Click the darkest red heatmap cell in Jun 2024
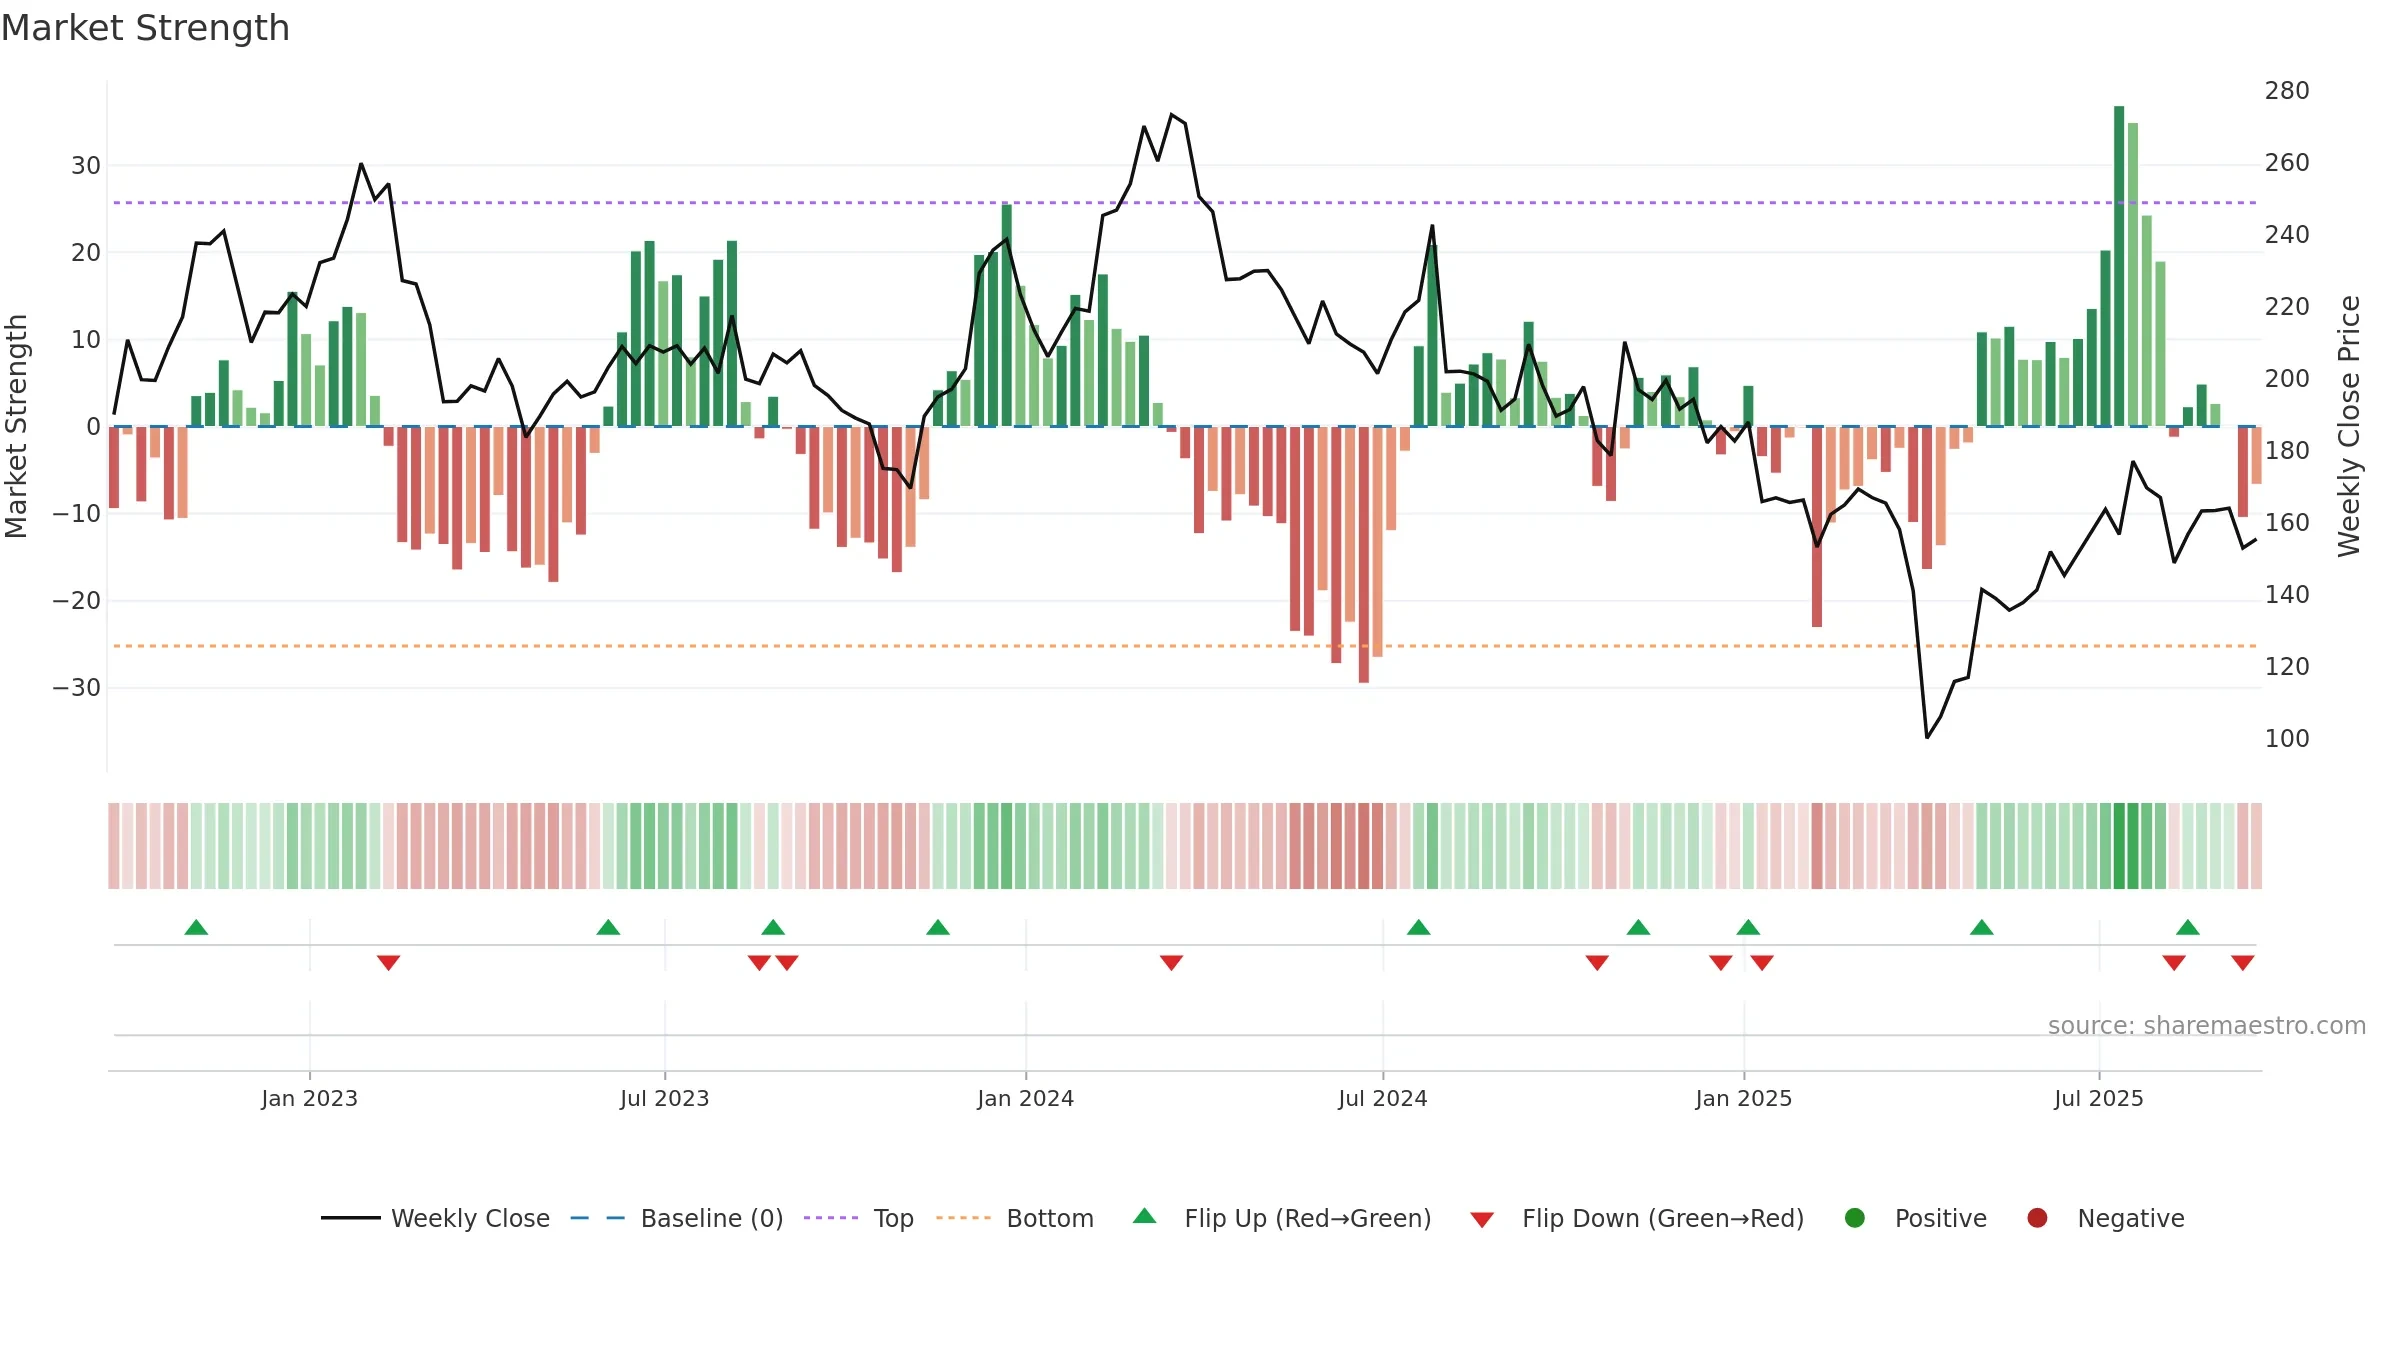 pyautogui.click(x=1364, y=846)
